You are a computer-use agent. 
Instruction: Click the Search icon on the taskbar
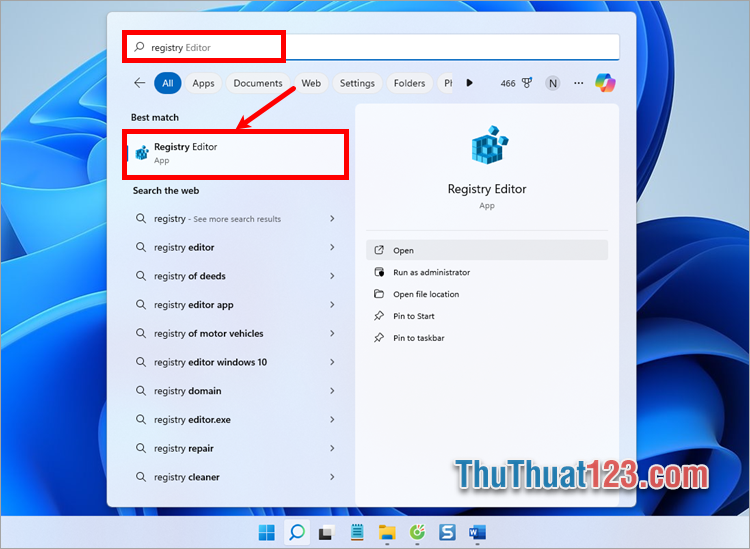point(297,532)
